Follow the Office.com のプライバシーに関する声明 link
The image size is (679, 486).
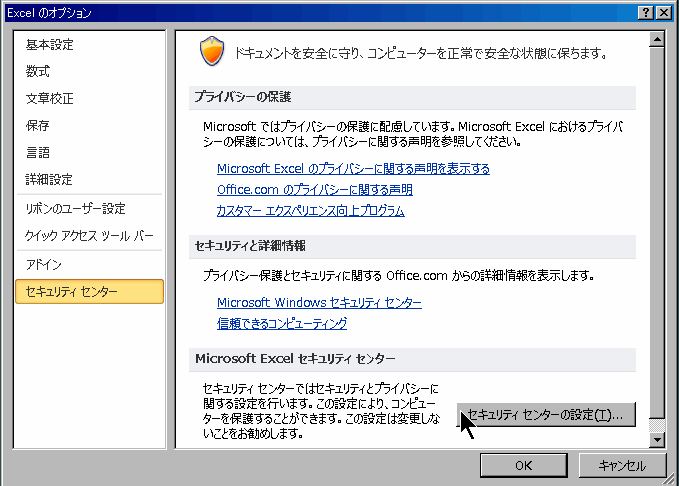coord(315,190)
